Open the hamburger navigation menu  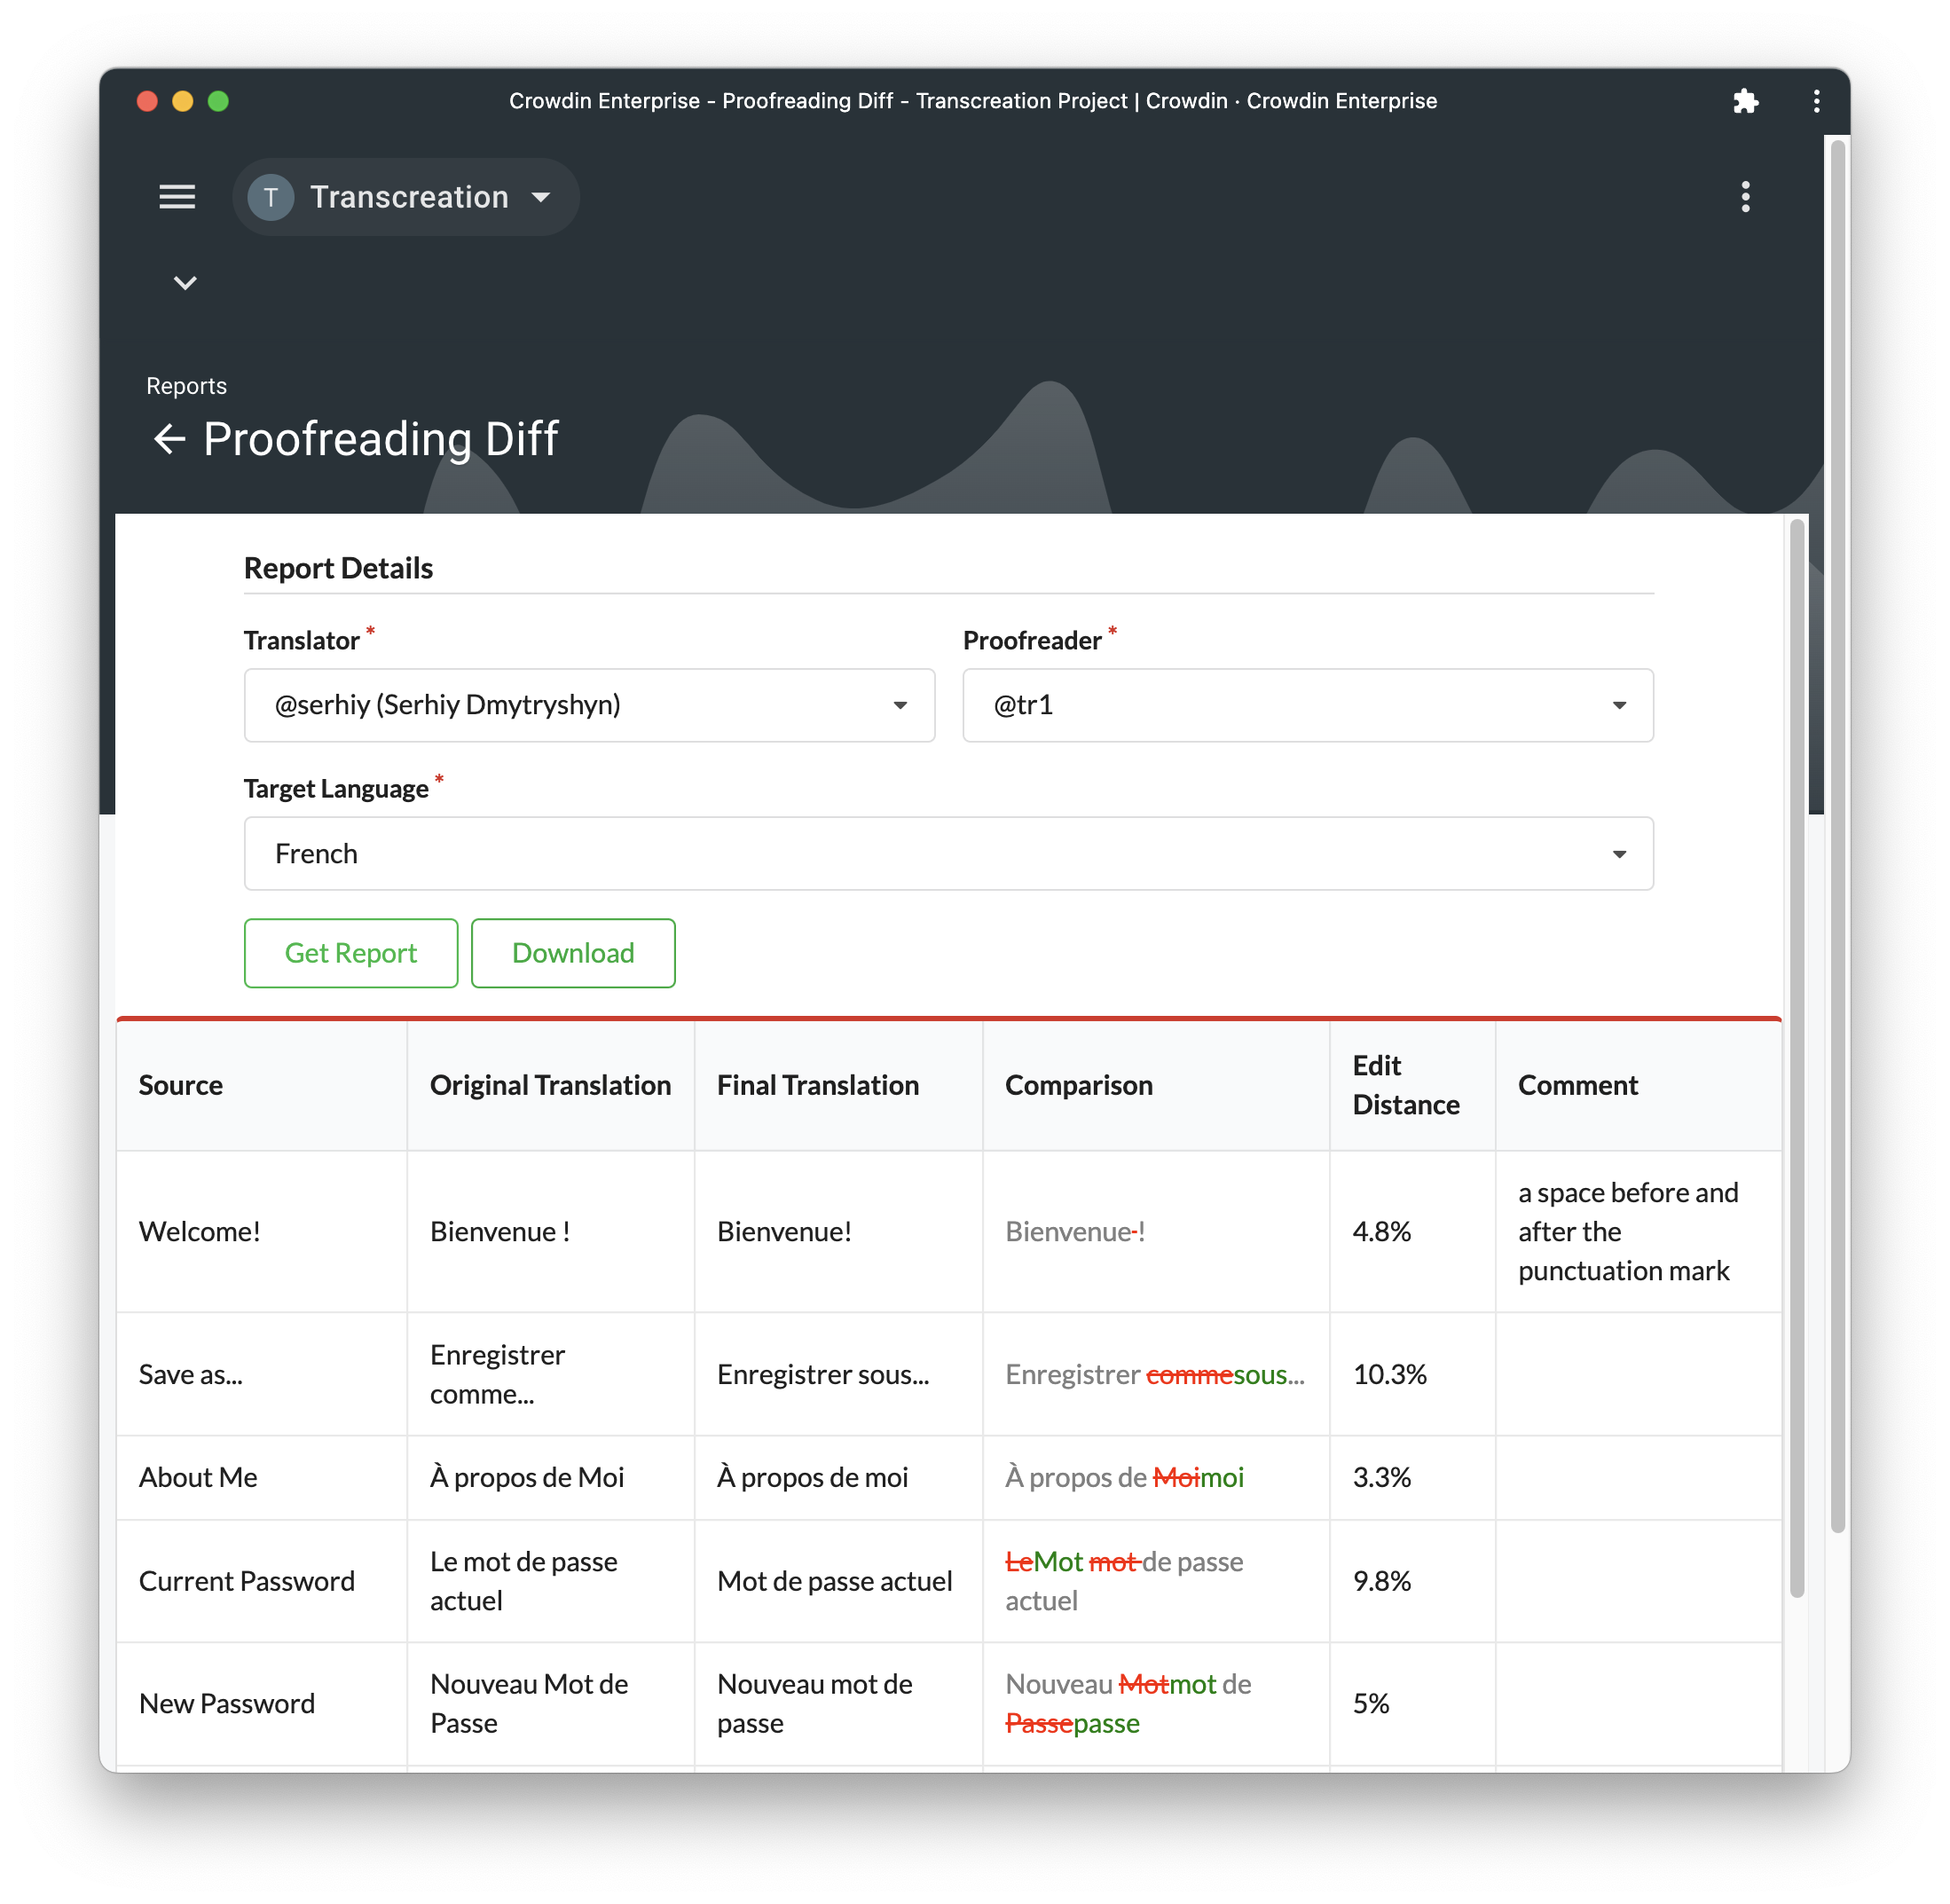click(x=177, y=197)
